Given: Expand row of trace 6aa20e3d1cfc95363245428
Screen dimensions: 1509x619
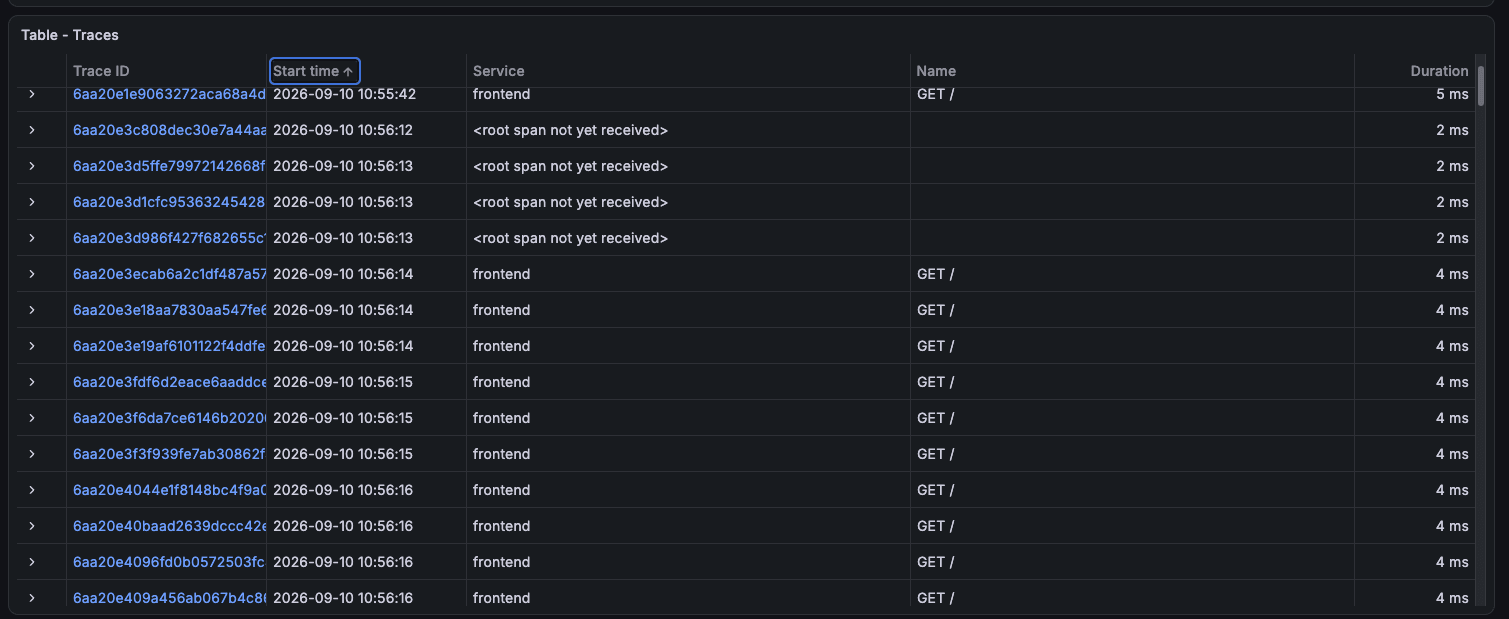Looking at the screenshot, I should pos(32,202).
